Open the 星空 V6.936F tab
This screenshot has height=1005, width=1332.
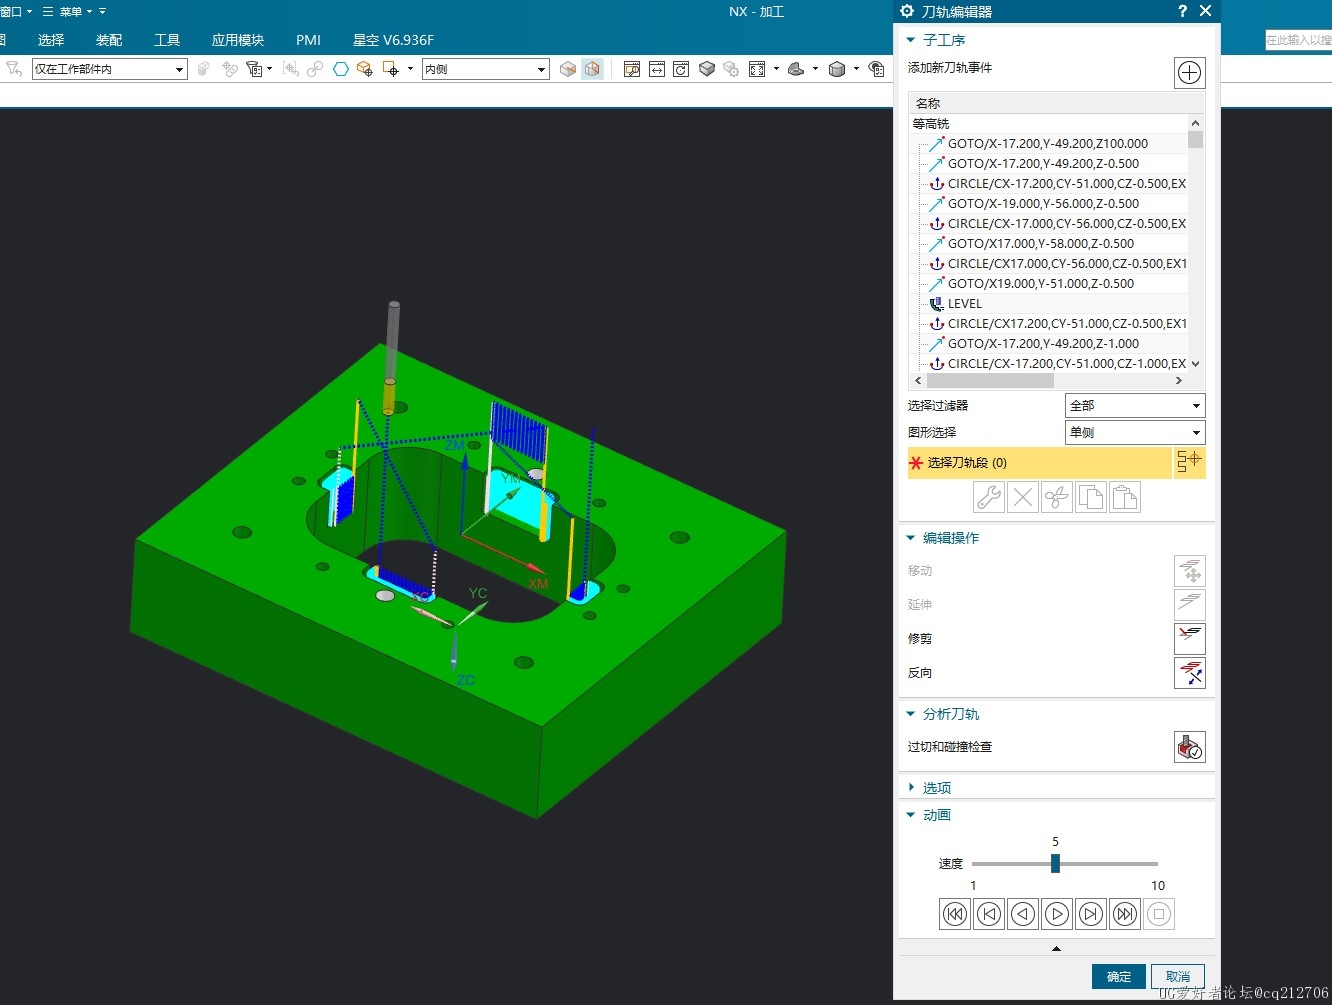[x=393, y=40]
